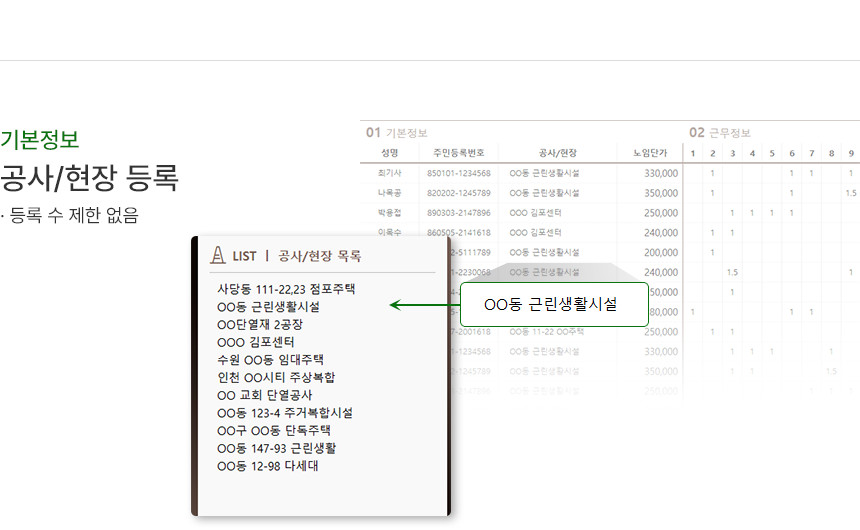Pick '인천 OO시티 주상복합' from the list

(x=275, y=377)
